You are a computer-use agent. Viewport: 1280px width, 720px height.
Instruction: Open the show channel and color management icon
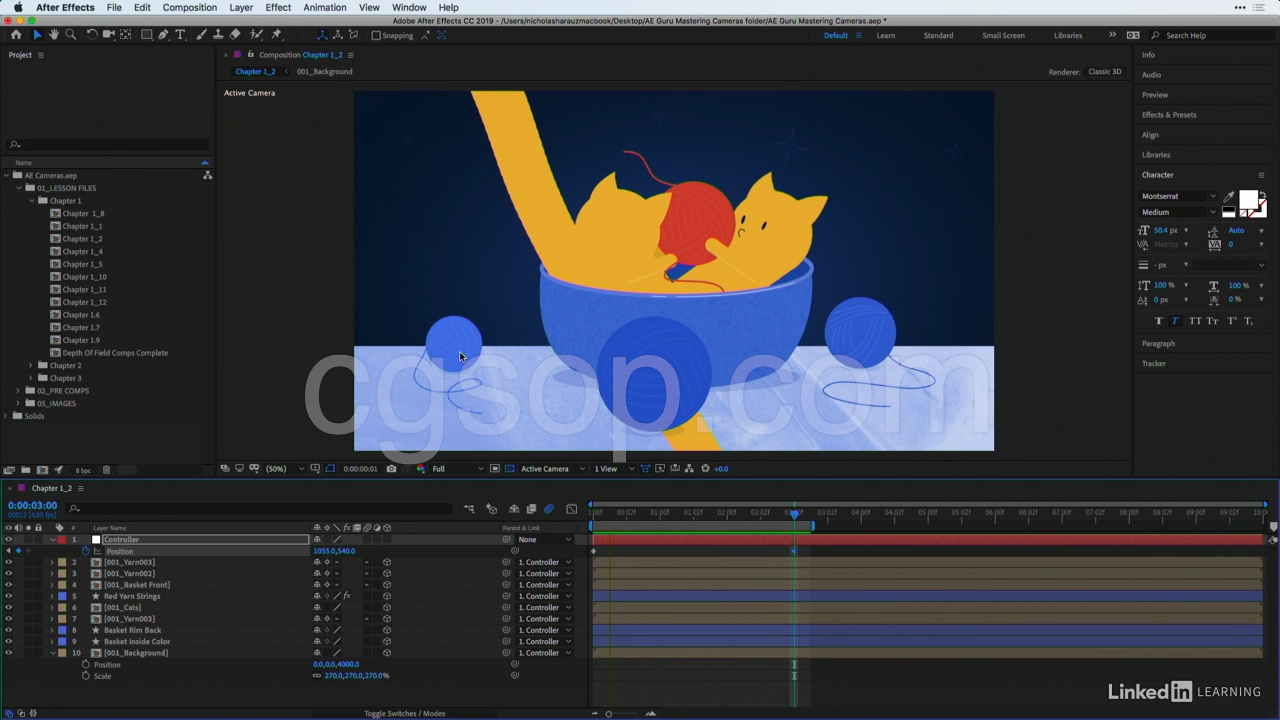(421, 468)
